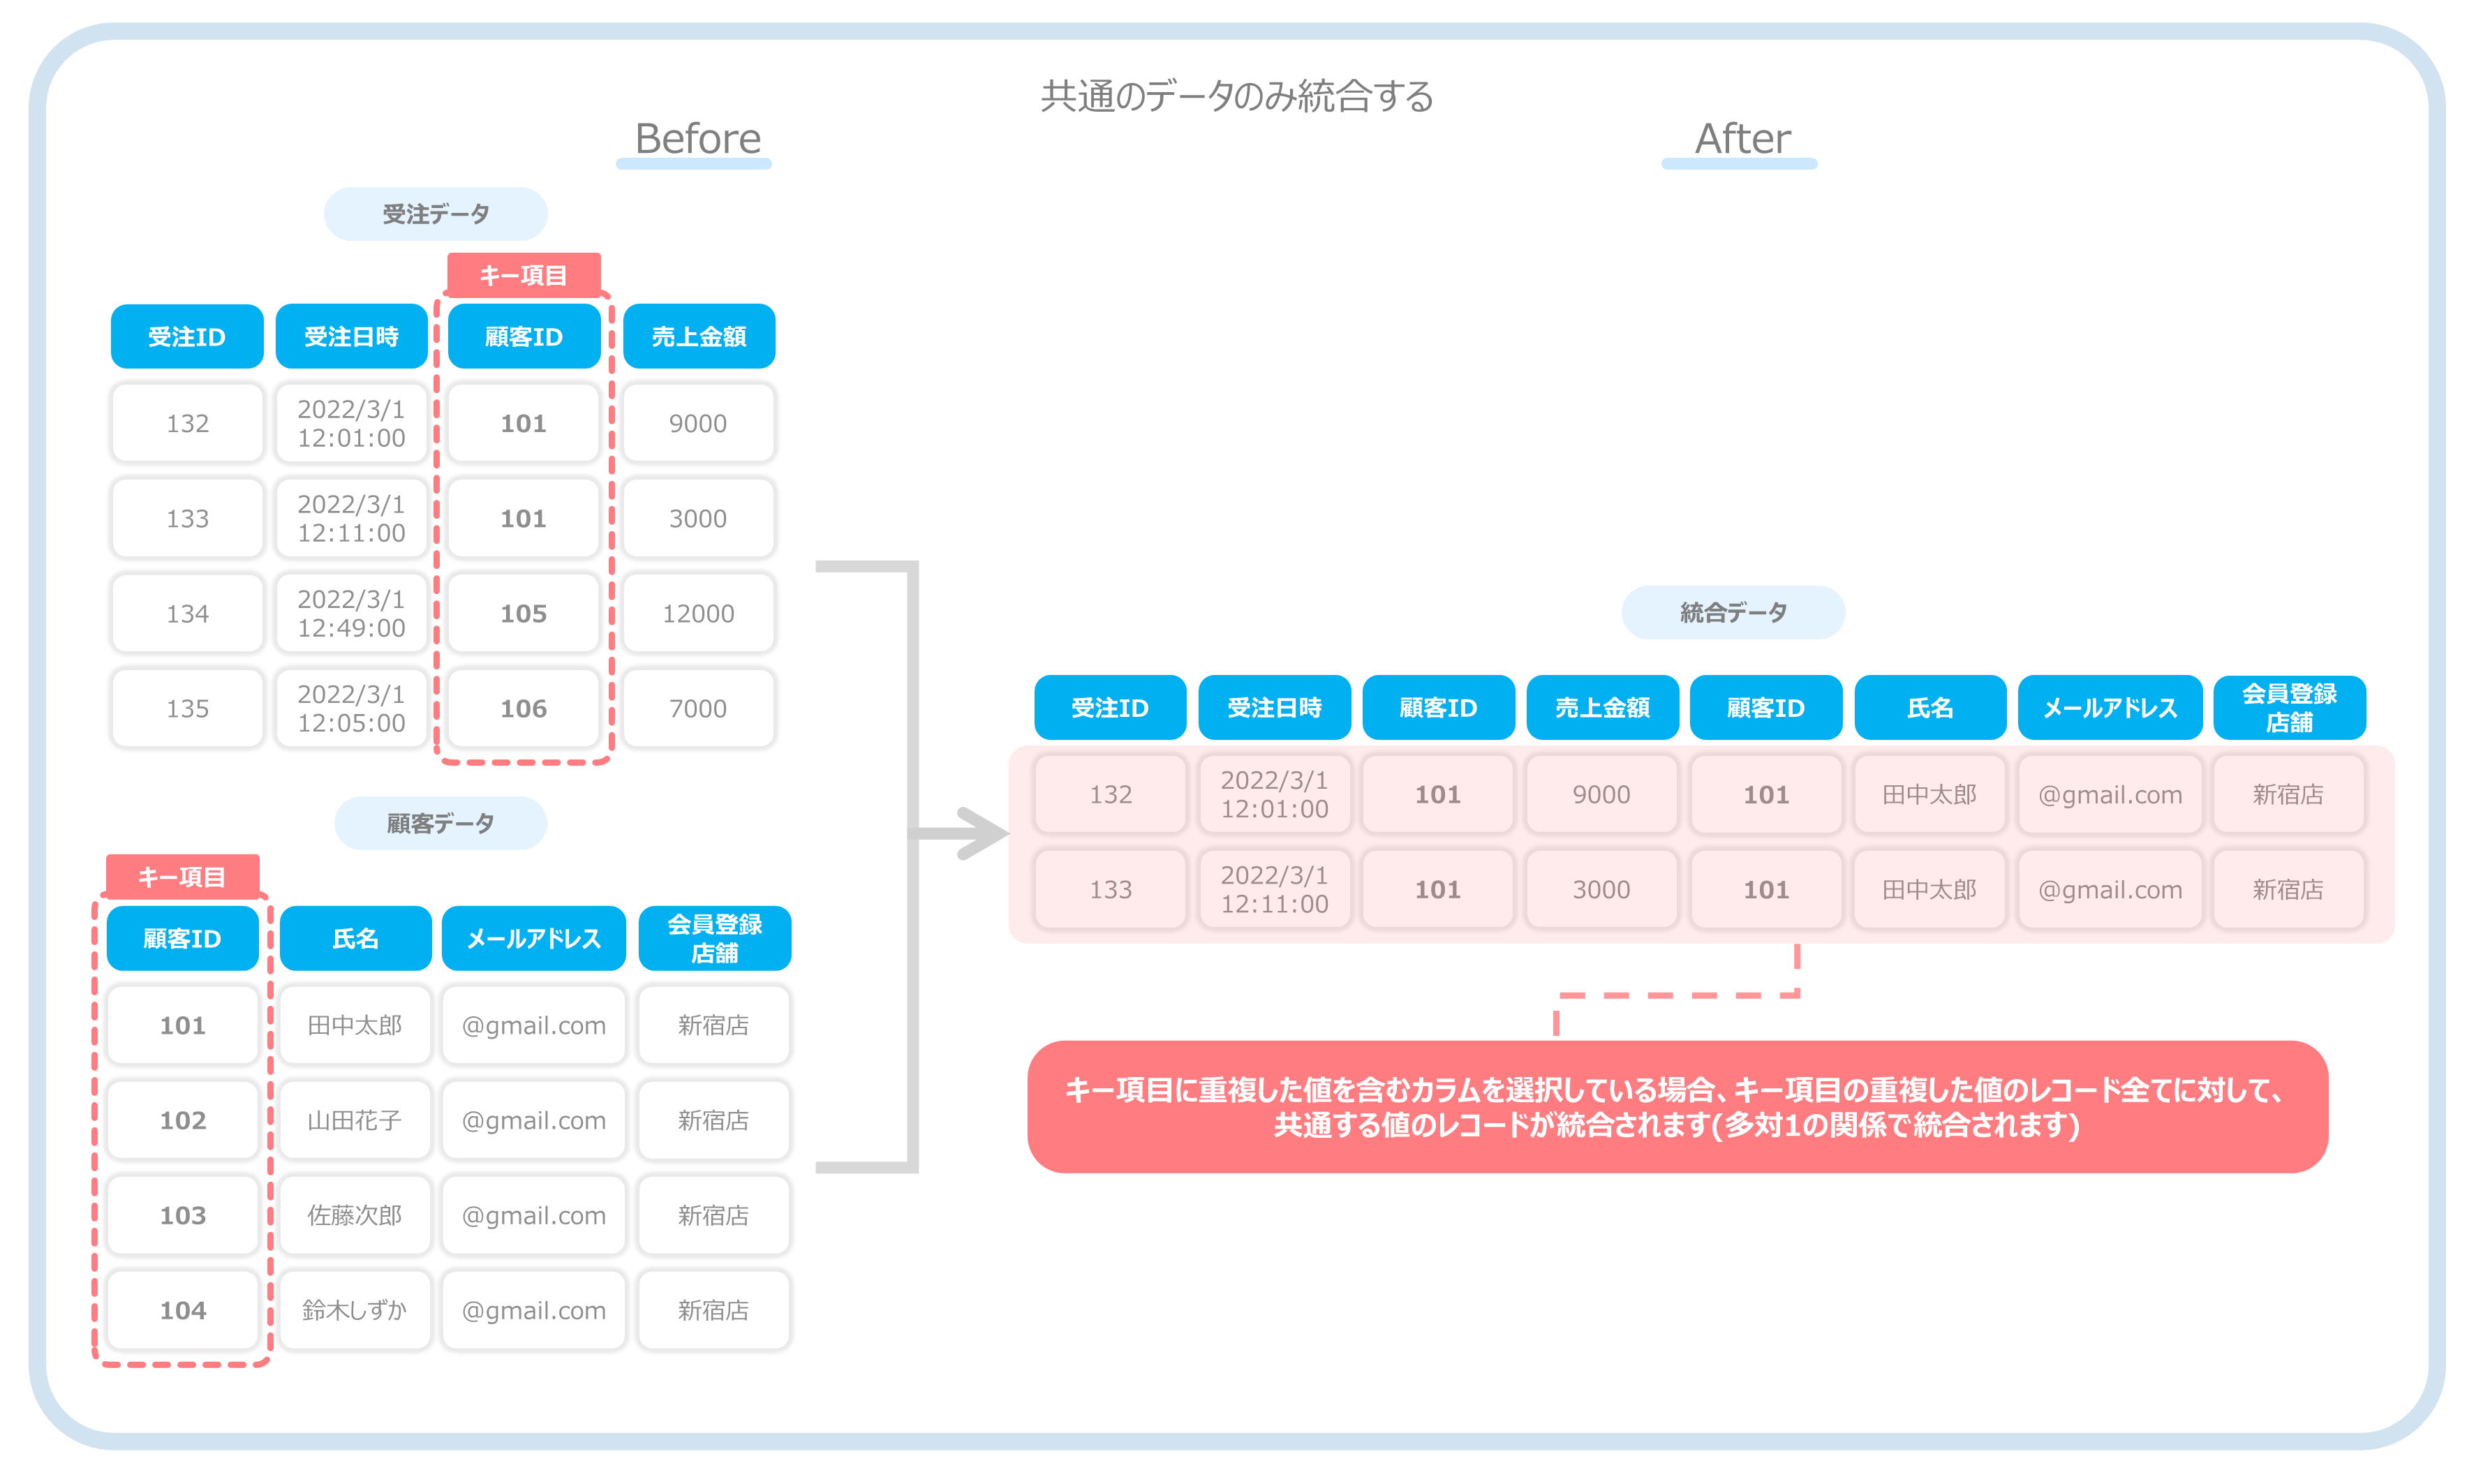Select the 7000 sales amount cell
The height and width of the screenshot is (1484, 2474).
click(x=698, y=708)
